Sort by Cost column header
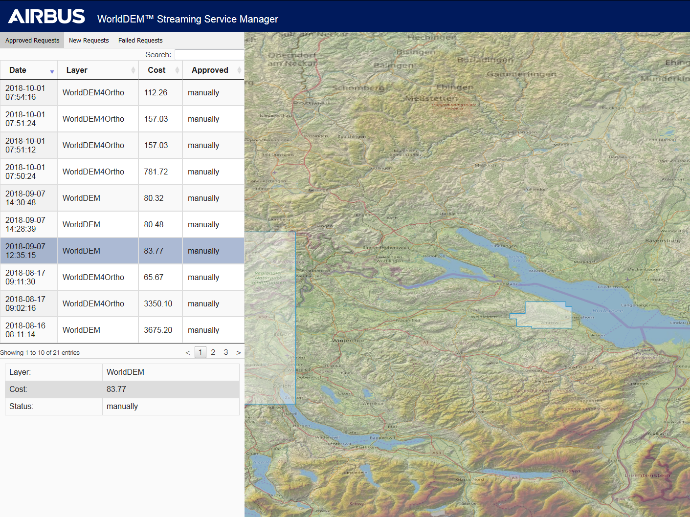Image resolution: width=690 pixels, height=517 pixels. [161, 70]
